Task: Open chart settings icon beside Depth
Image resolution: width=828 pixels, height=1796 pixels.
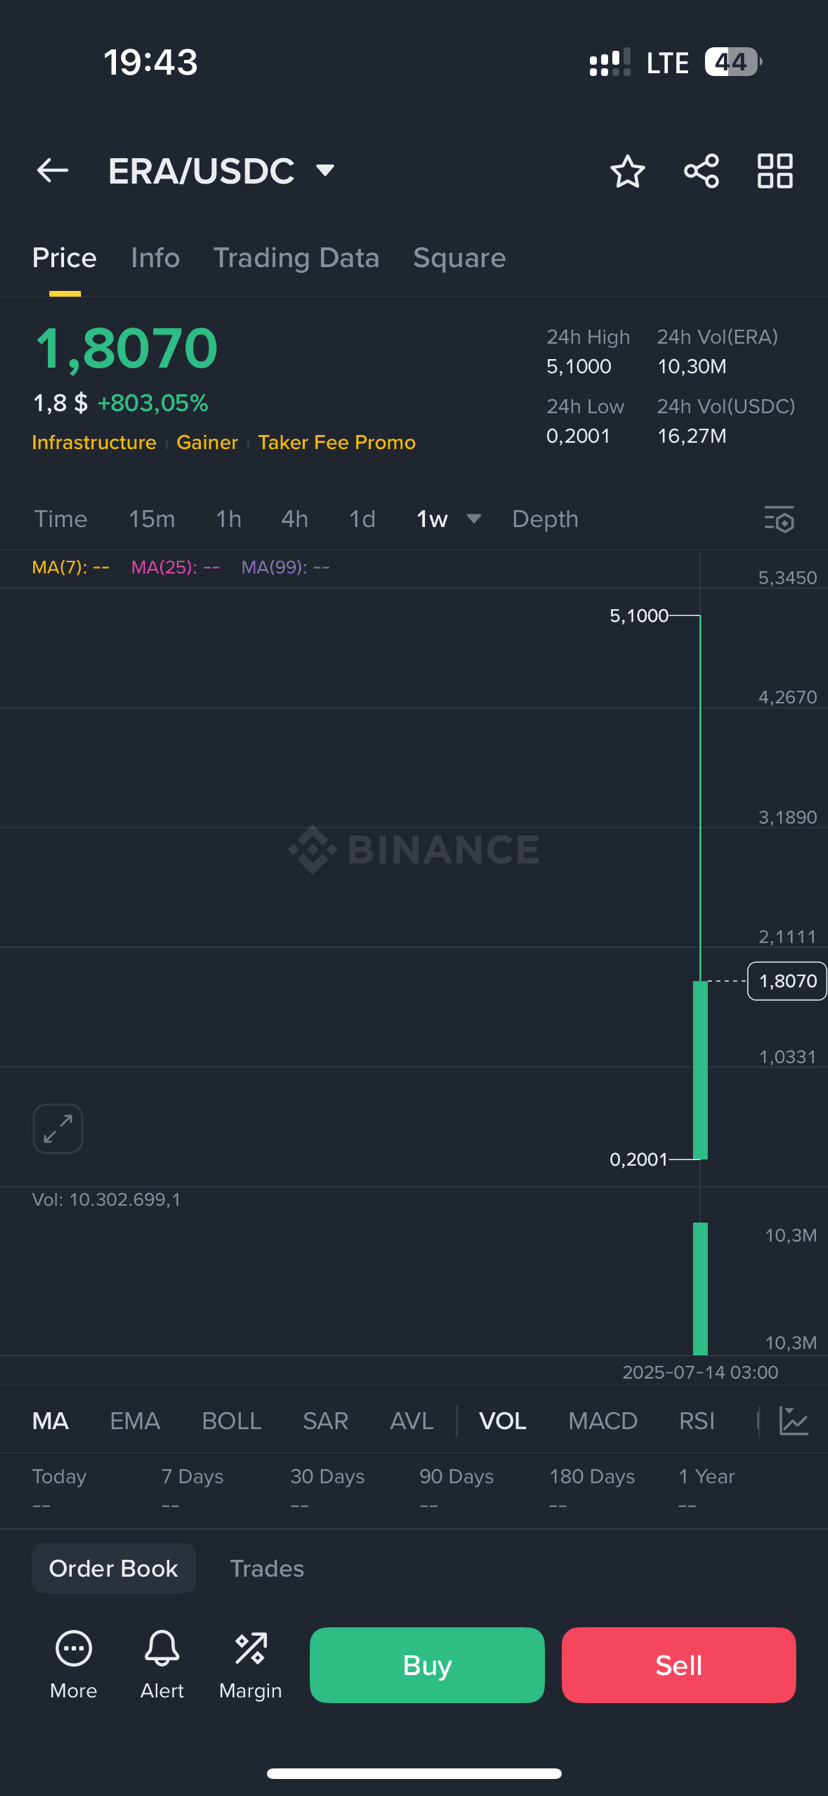Action: click(779, 519)
